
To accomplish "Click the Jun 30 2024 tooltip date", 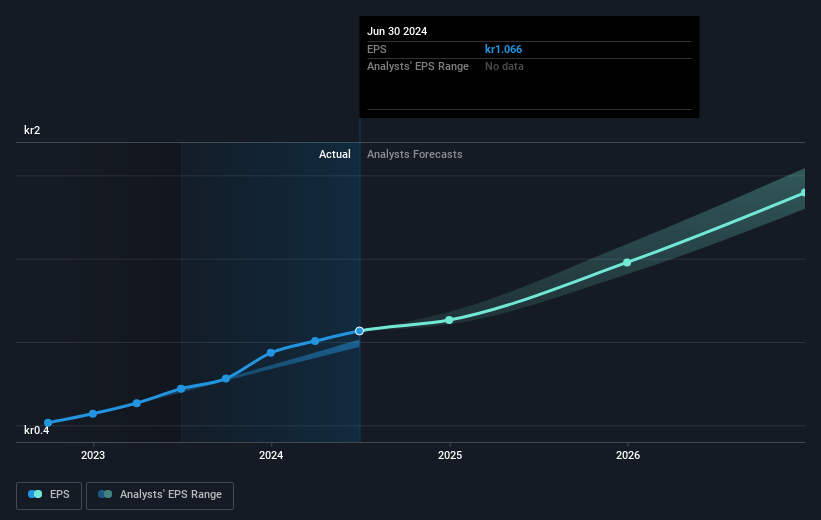I will 397,31.
